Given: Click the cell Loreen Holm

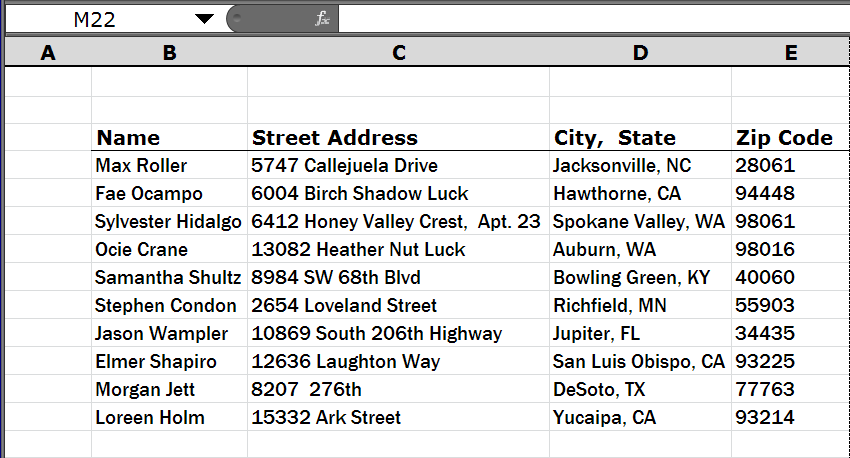Looking at the screenshot, I should tap(170, 417).
